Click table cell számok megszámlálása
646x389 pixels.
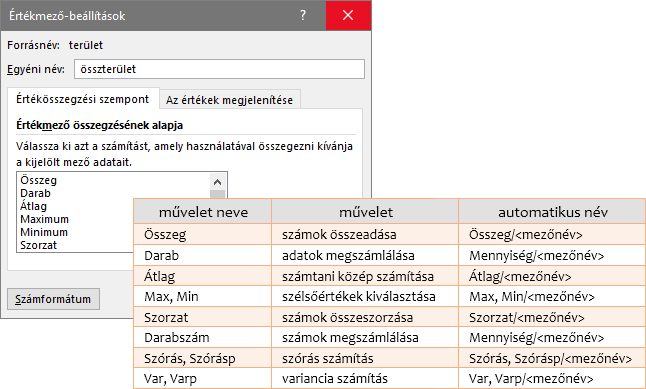pyautogui.click(x=365, y=337)
